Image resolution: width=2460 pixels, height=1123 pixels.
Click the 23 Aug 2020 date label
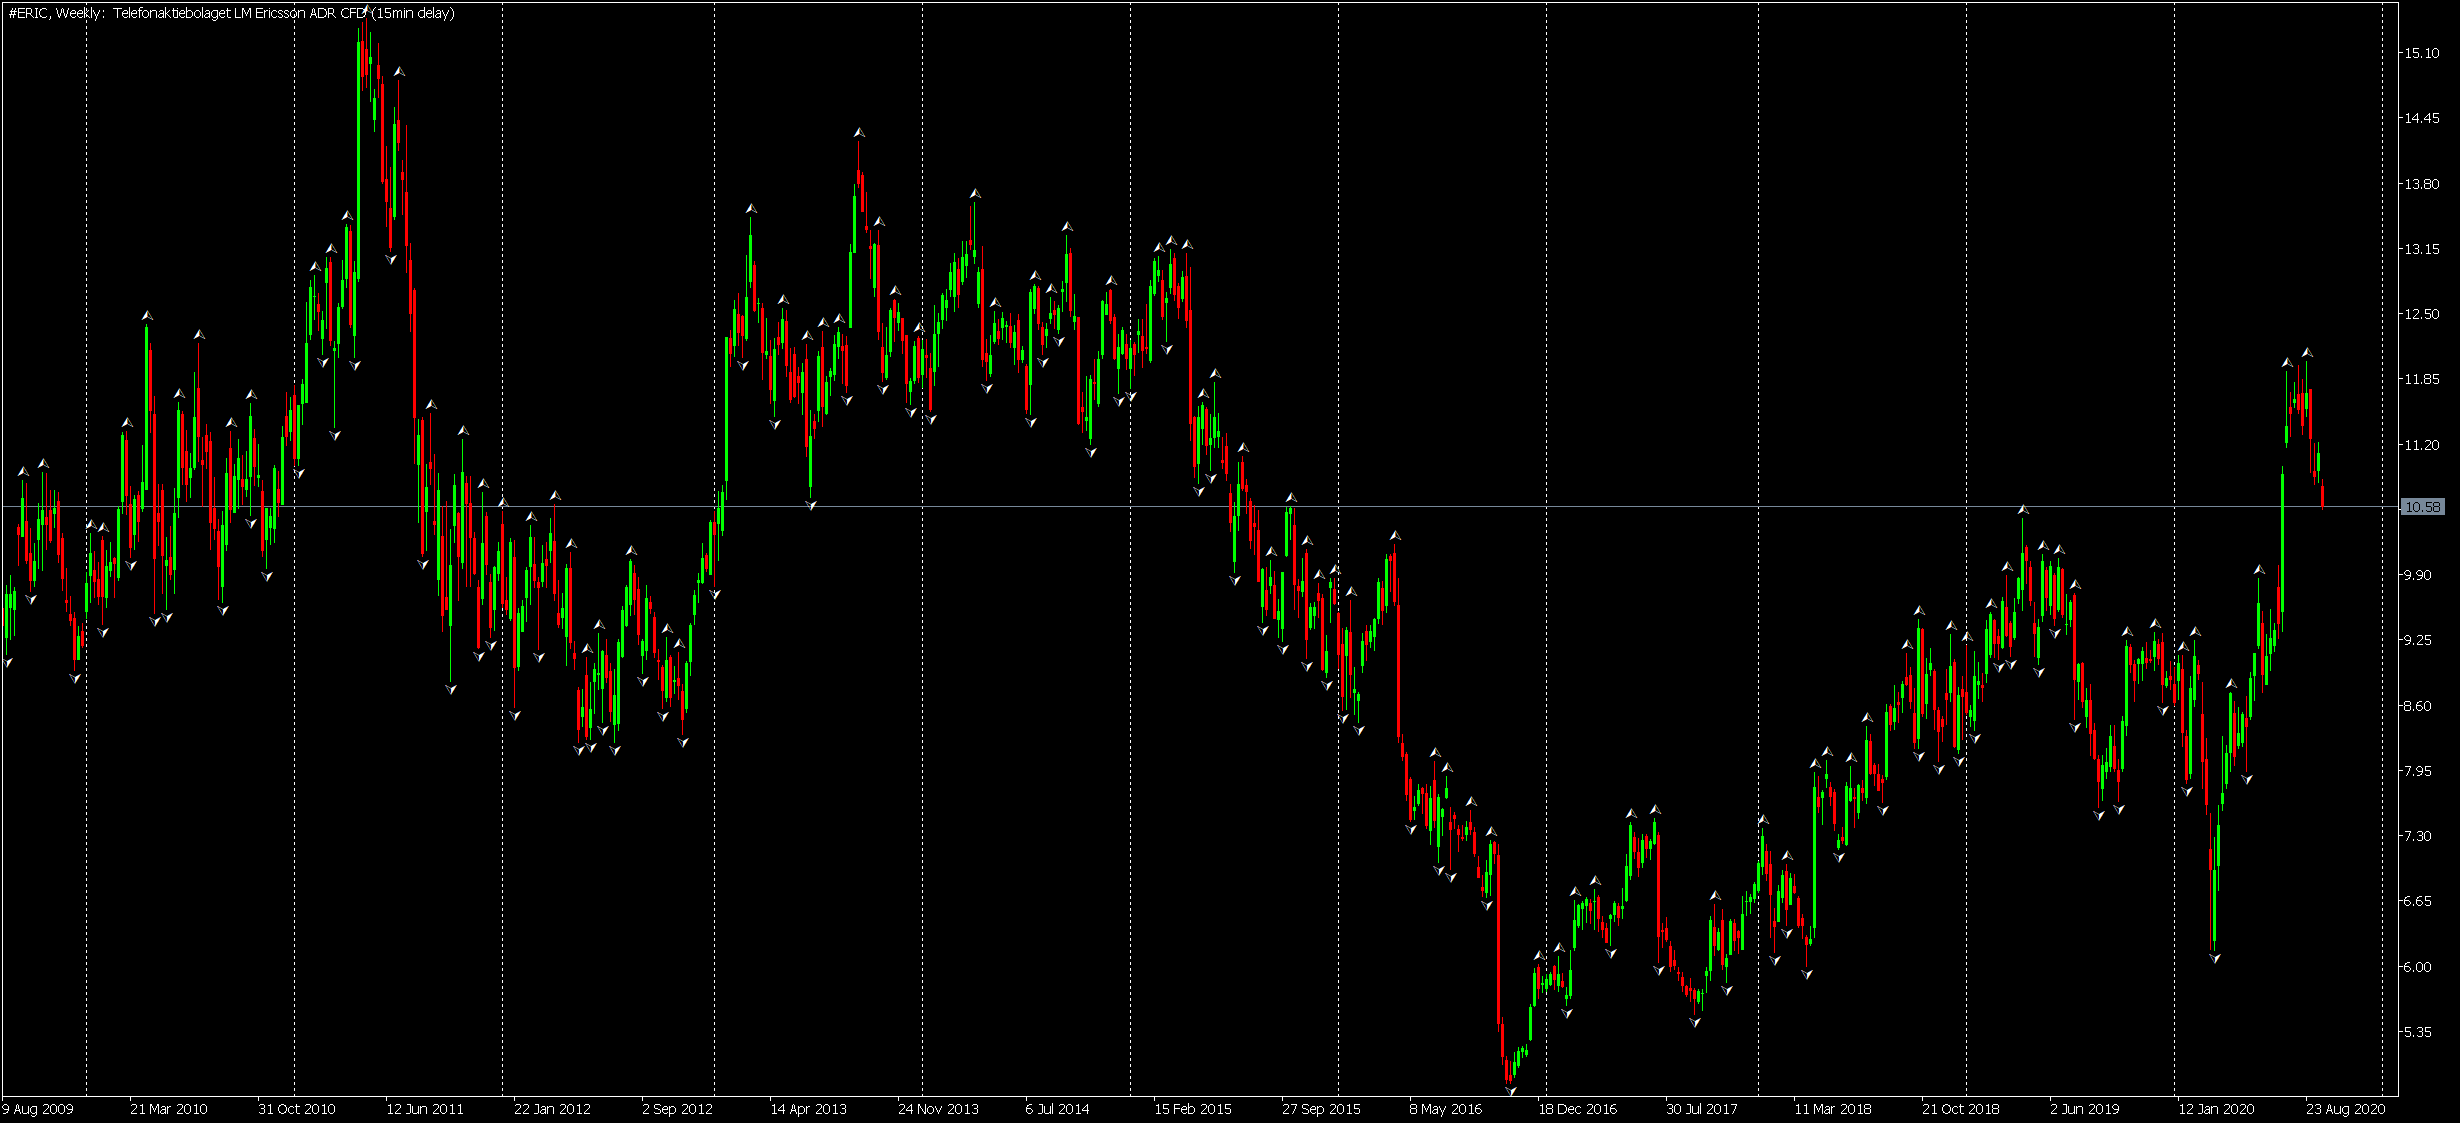[2346, 1109]
